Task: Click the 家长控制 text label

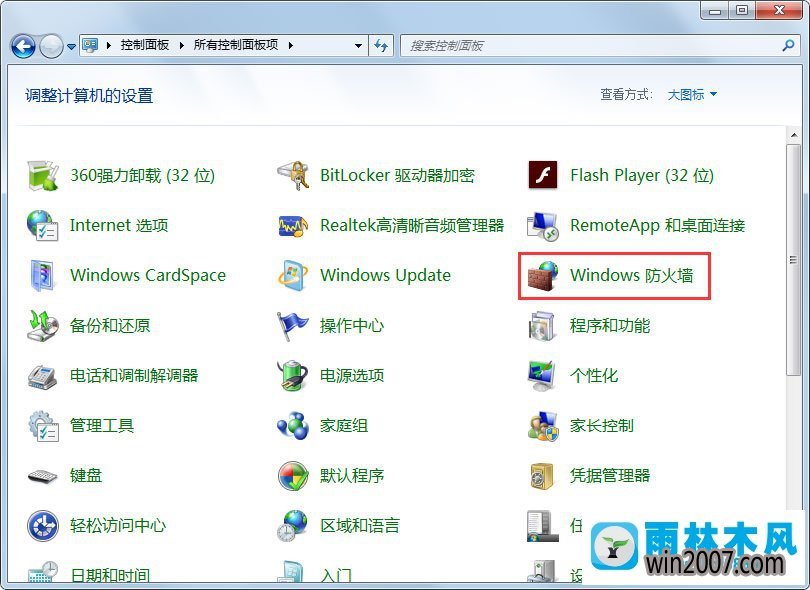Action: click(601, 426)
